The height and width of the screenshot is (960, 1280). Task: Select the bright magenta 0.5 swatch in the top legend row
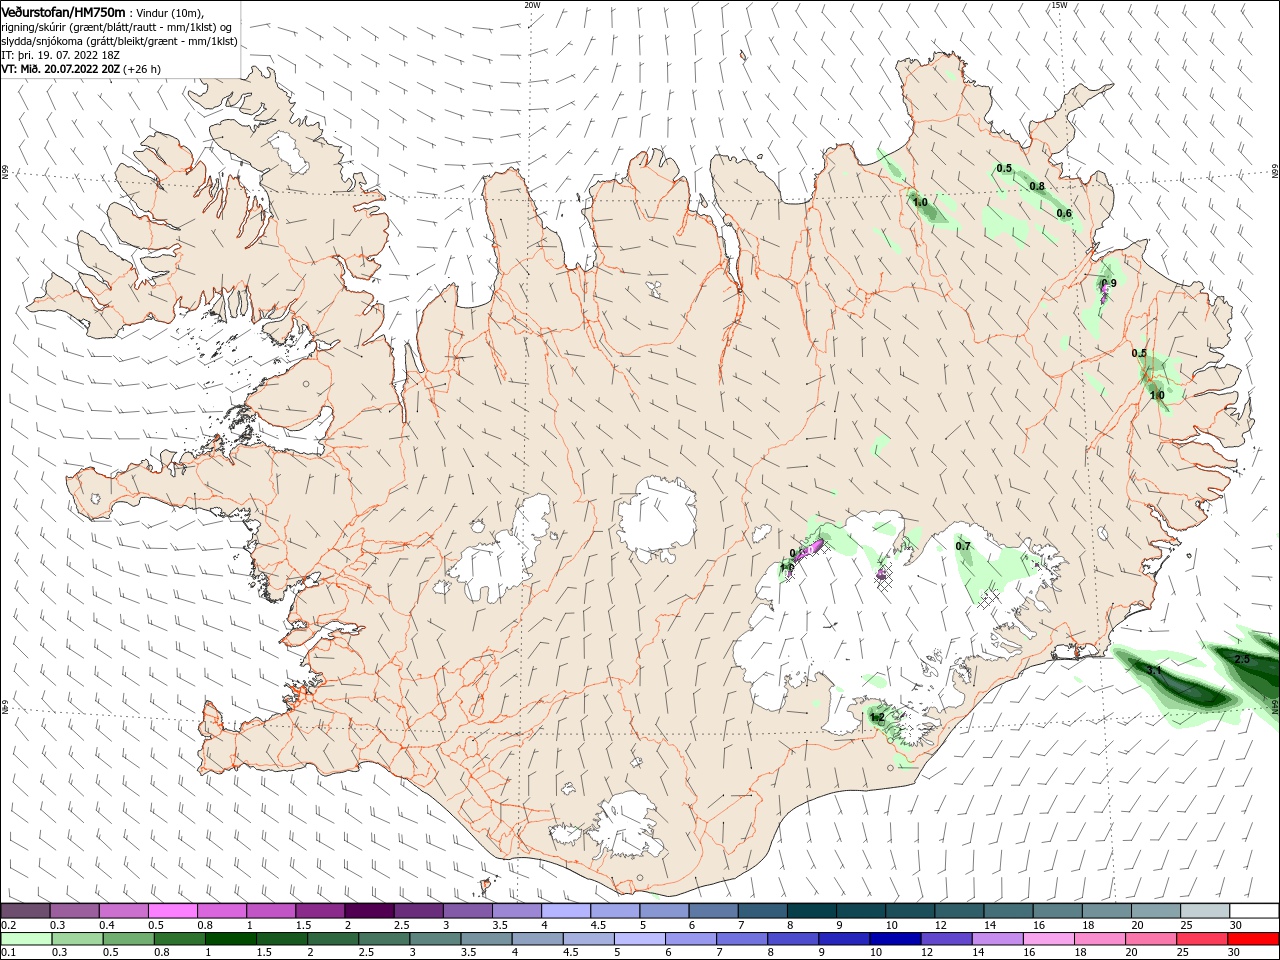(x=172, y=911)
